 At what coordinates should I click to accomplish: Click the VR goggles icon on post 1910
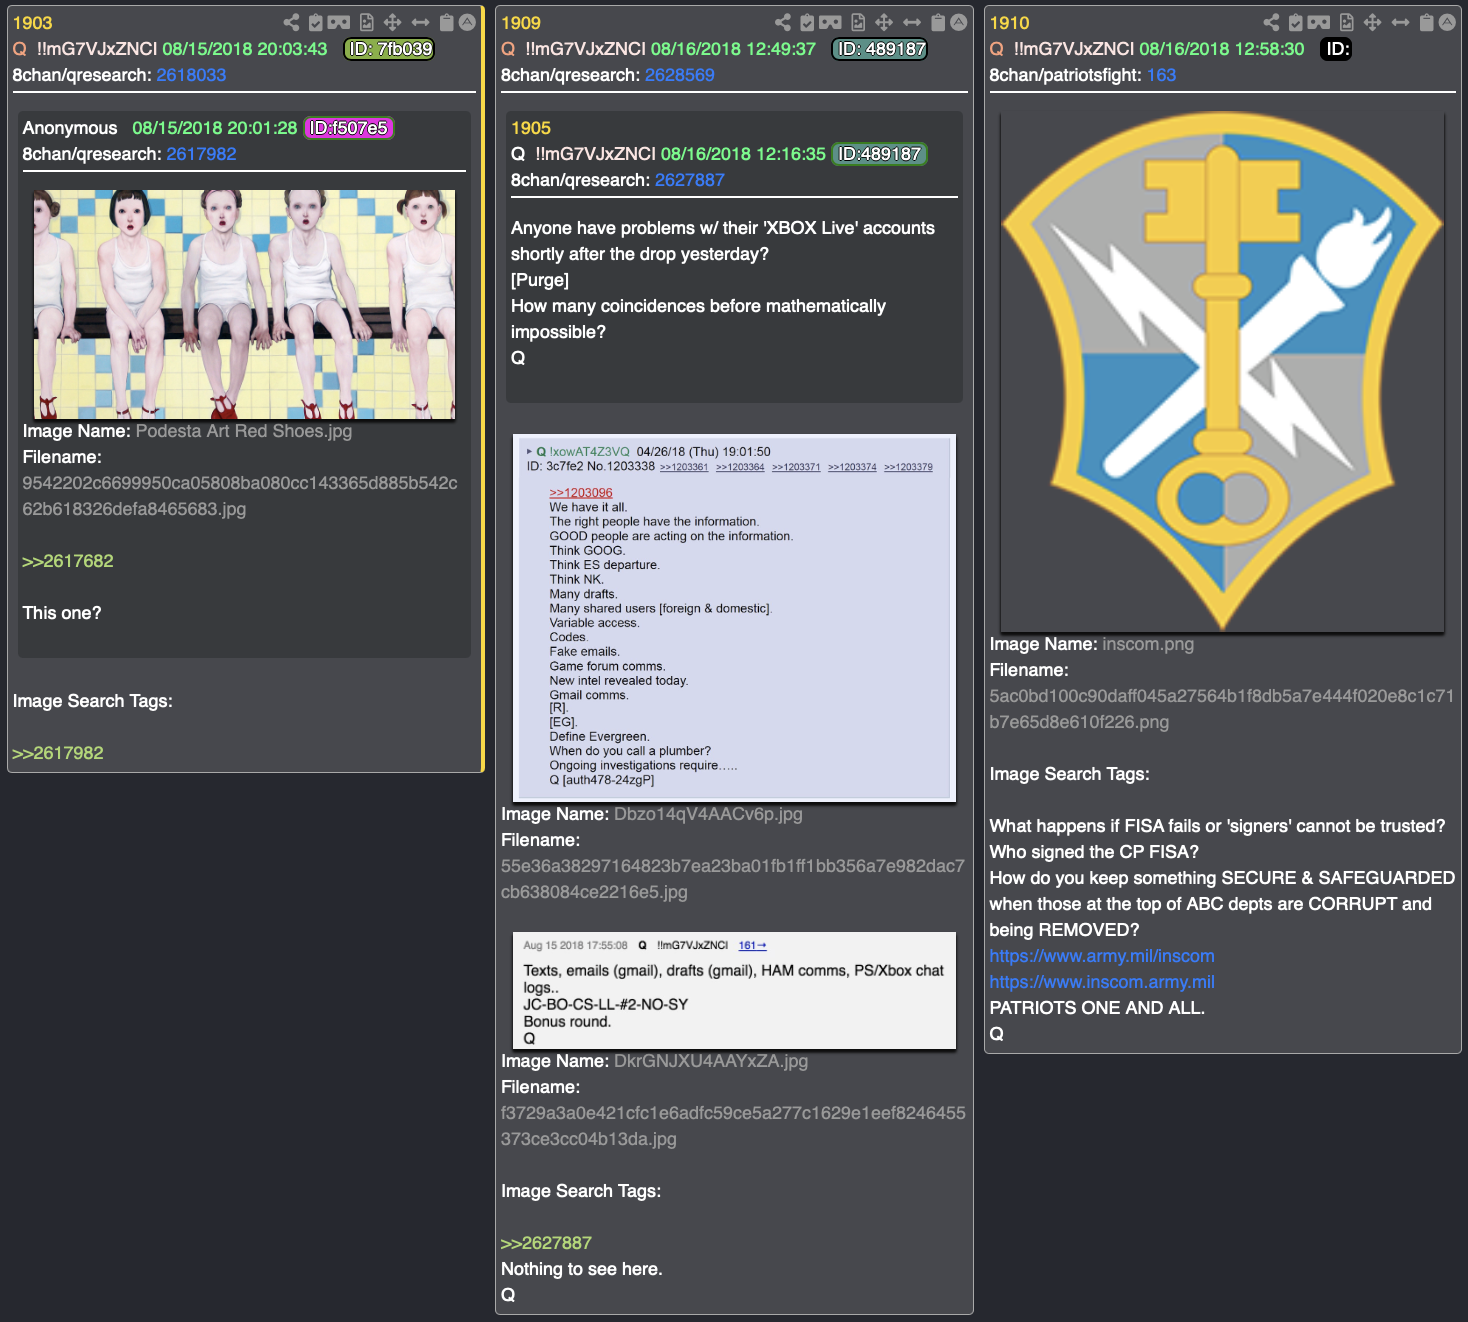point(1319,22)
